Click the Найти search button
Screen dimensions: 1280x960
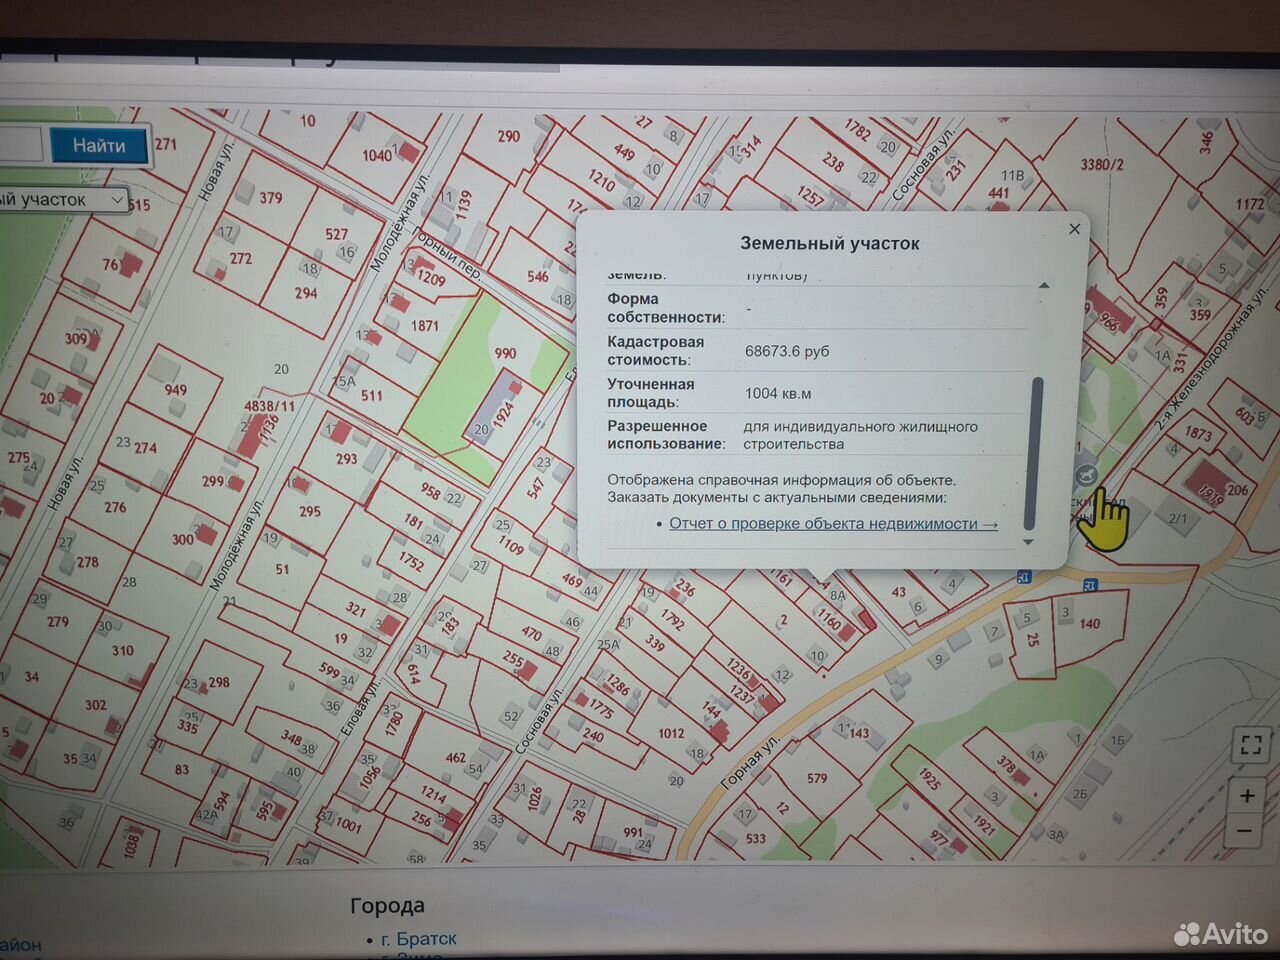(x=99, y=146)
